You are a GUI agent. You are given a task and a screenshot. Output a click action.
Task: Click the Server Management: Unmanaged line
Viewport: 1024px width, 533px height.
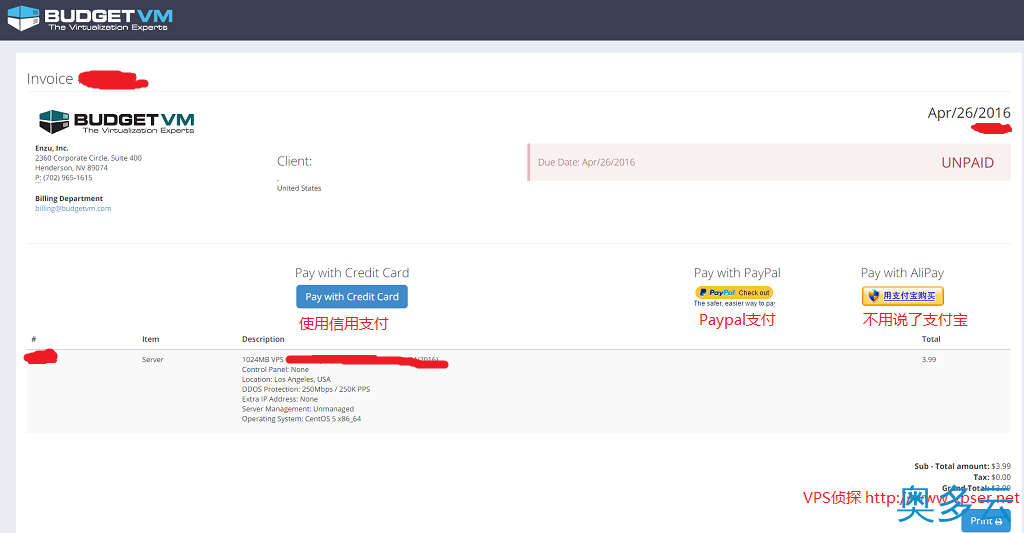298,409
